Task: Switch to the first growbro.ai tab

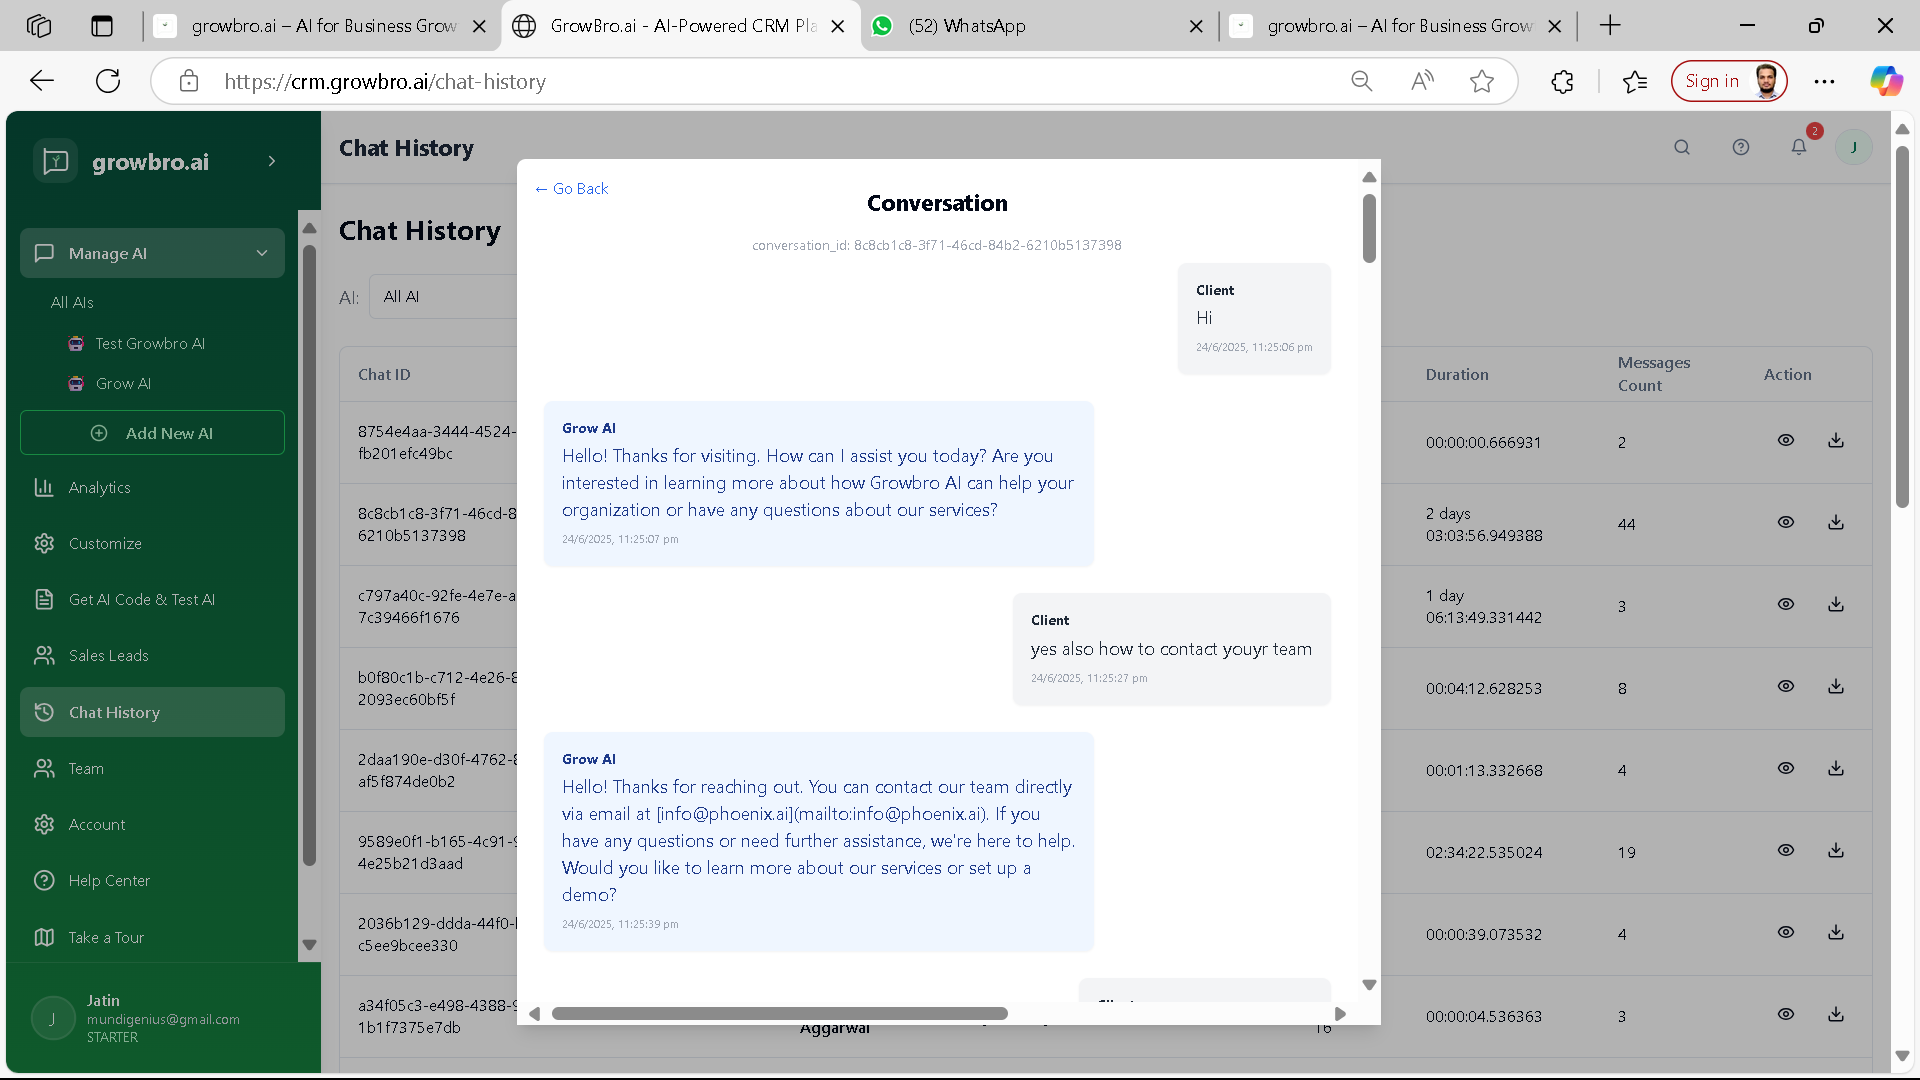Action: (321, 26)
